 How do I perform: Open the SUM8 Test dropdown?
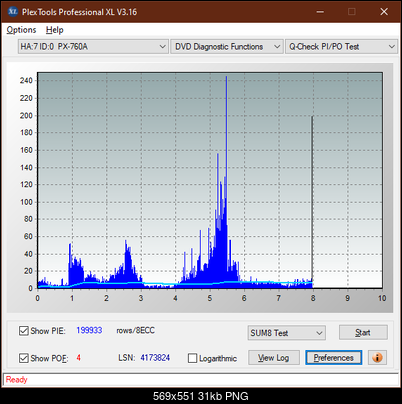287,333
